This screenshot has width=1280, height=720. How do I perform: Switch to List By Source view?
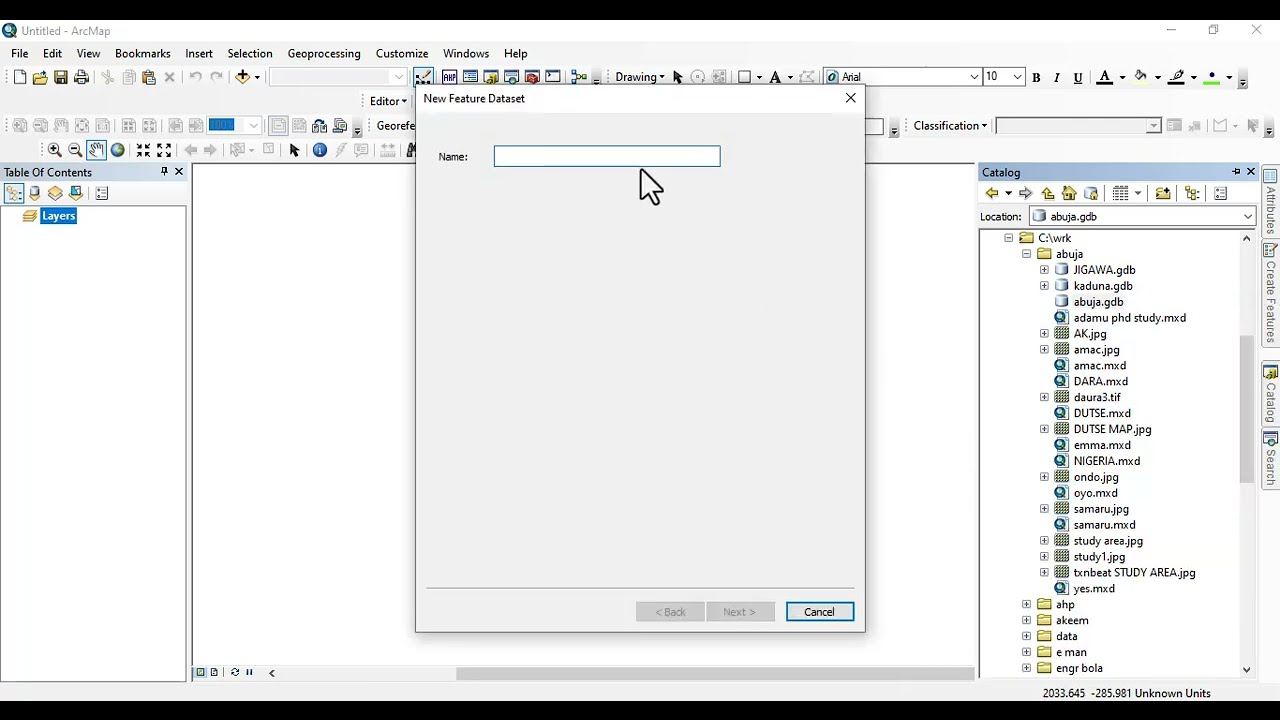coord(35,194)
